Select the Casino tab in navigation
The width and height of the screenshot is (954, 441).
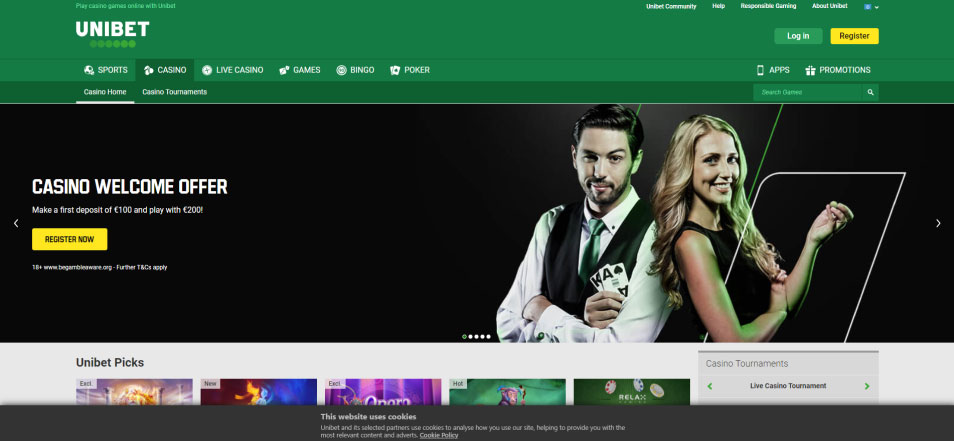165,70
